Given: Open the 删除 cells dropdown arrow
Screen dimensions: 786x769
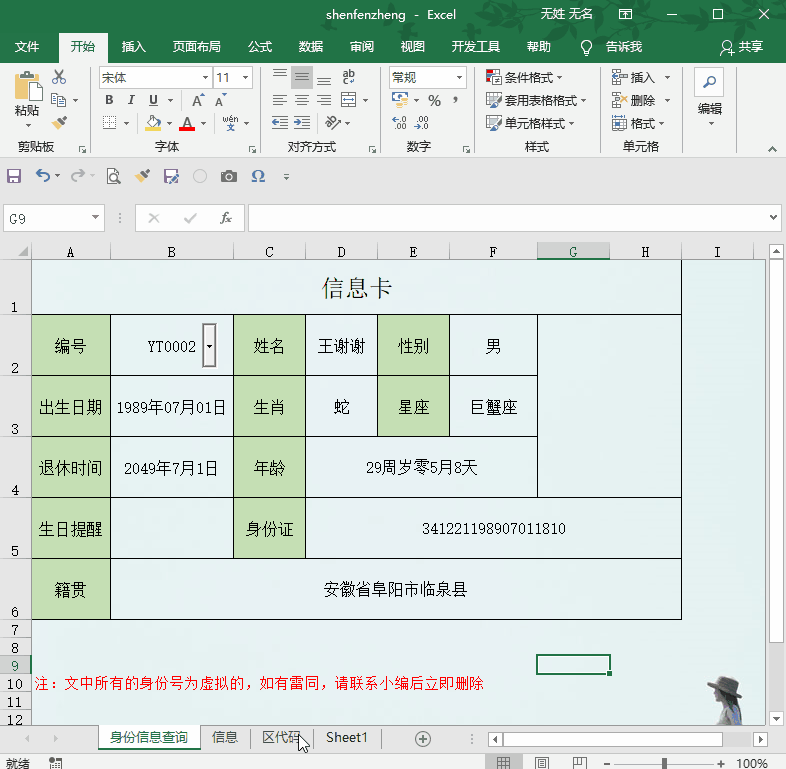Looking at the screenshot, I should click(x=667, y=101).
